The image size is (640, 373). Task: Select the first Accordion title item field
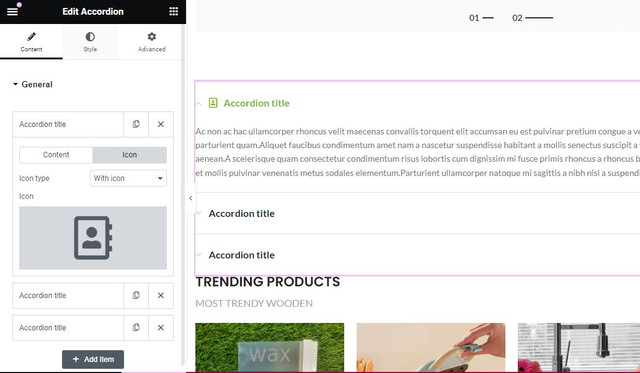coord(68,124)
